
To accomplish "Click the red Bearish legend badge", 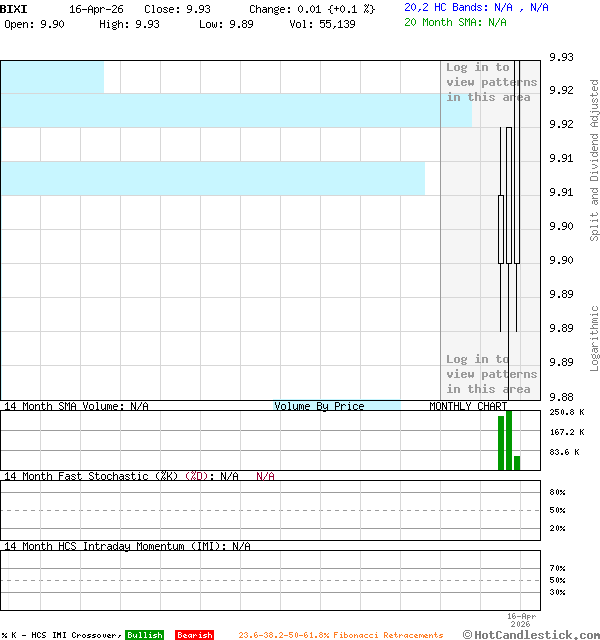I will coord(194,635).
